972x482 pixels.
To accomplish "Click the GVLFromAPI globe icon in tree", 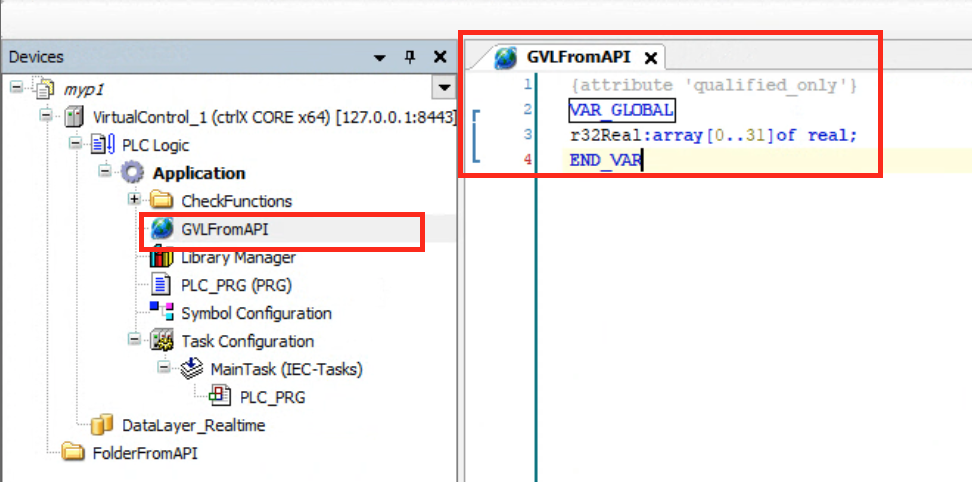I will click(162, 229).
